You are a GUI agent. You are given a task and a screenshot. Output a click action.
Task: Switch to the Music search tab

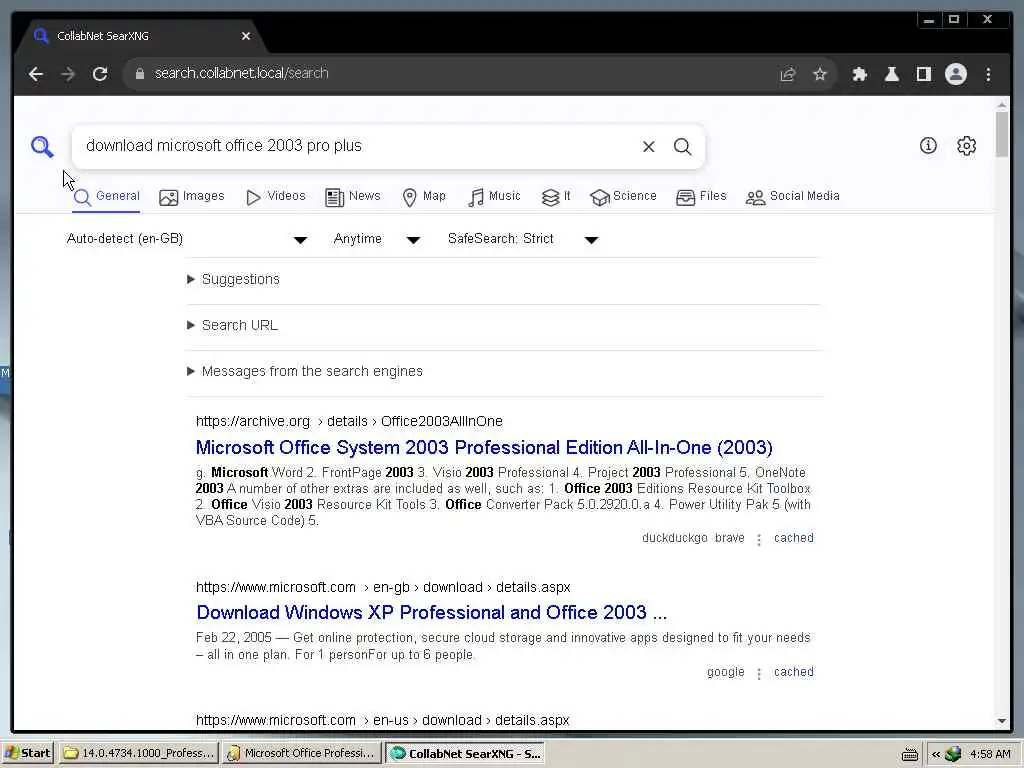coord(494,197)
